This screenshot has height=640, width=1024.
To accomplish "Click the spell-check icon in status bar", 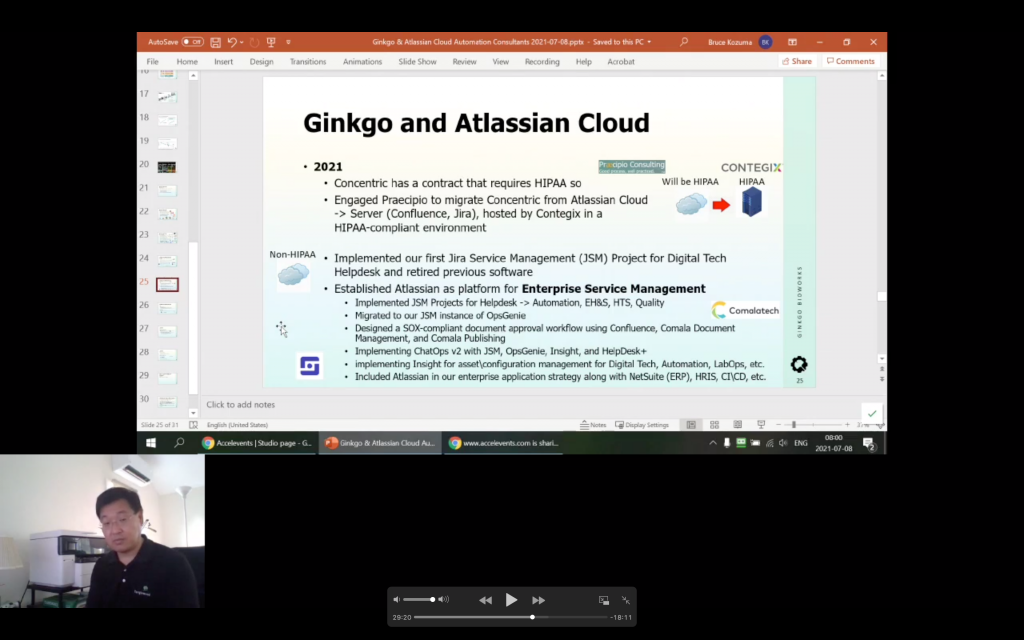I will click(x=193, y=424).
